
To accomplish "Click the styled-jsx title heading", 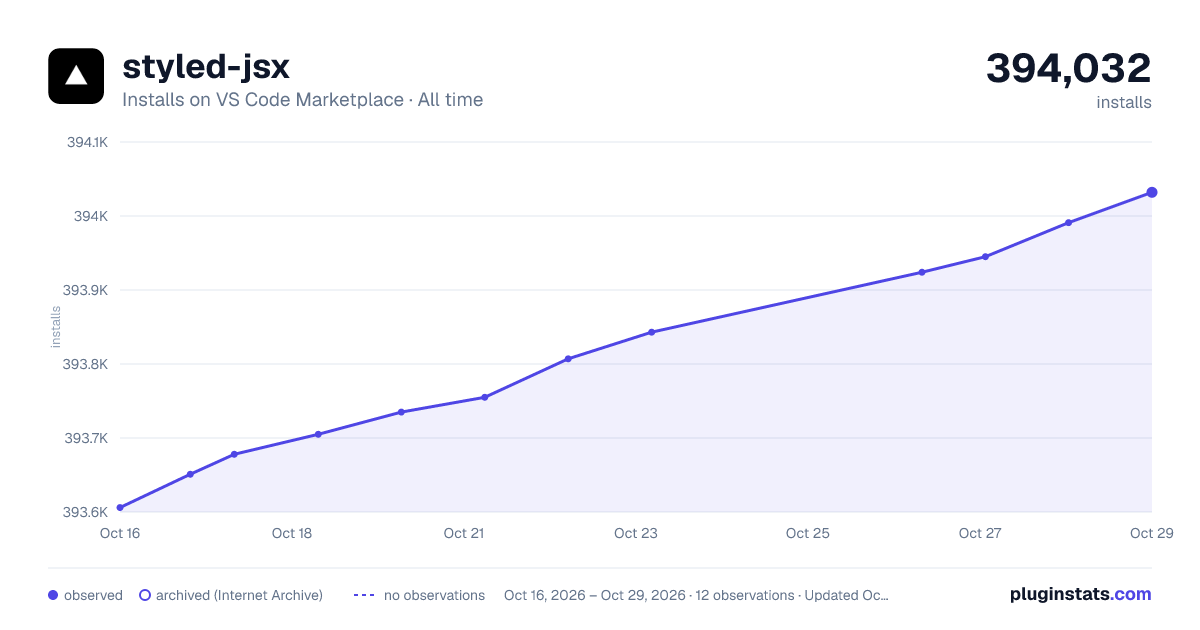I will point(206,67).
